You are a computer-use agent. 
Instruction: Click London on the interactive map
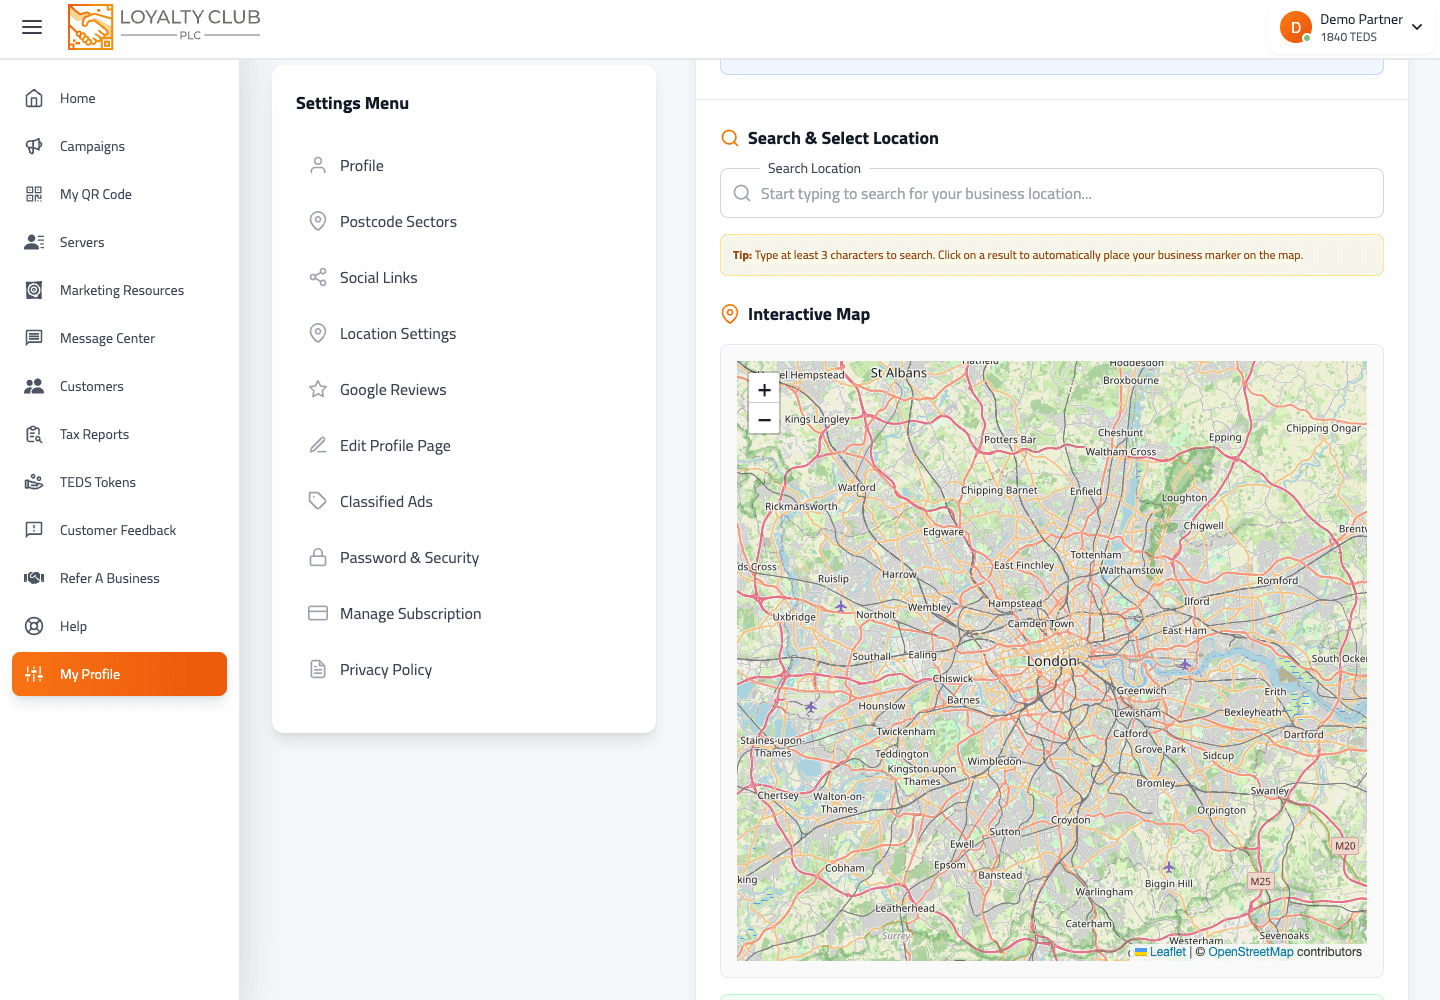(1052, 661)
